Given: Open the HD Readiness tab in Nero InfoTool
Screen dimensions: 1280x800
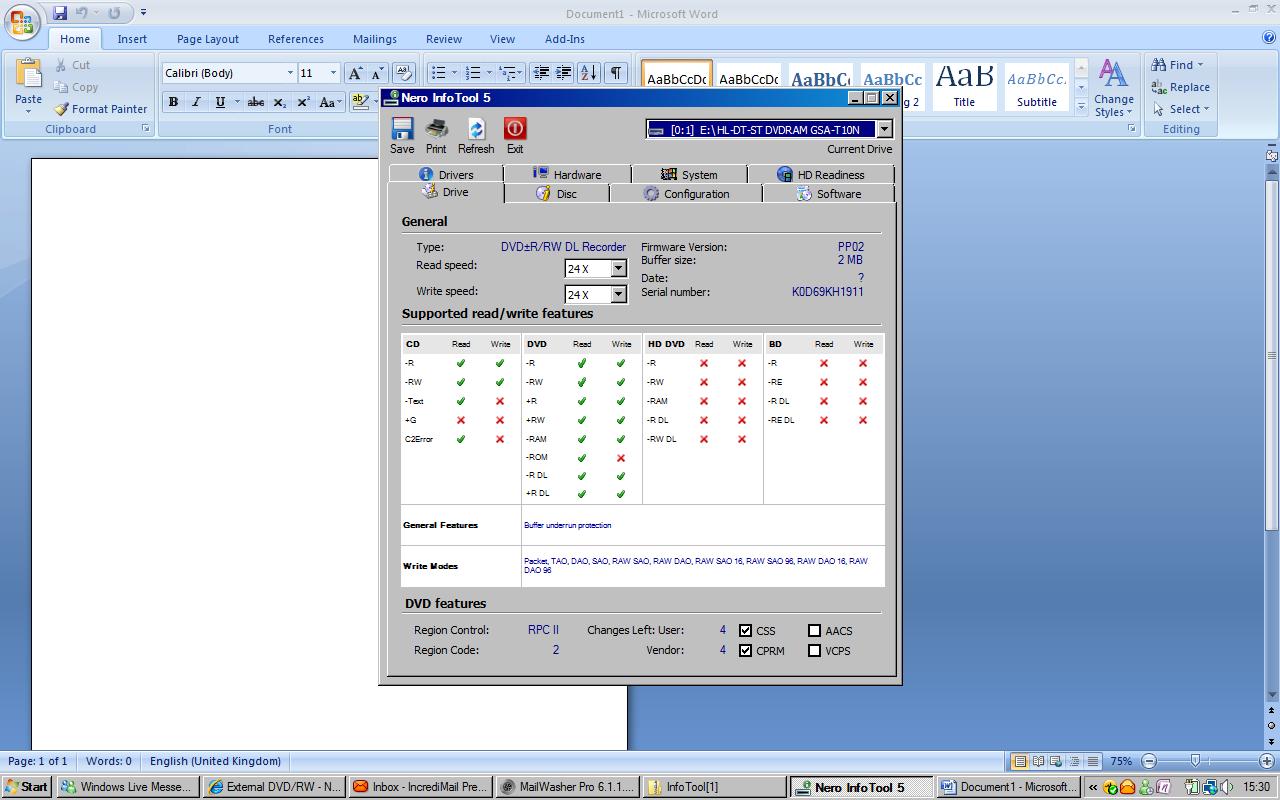Looking at the screenshot, I should (x=821, y=174).
